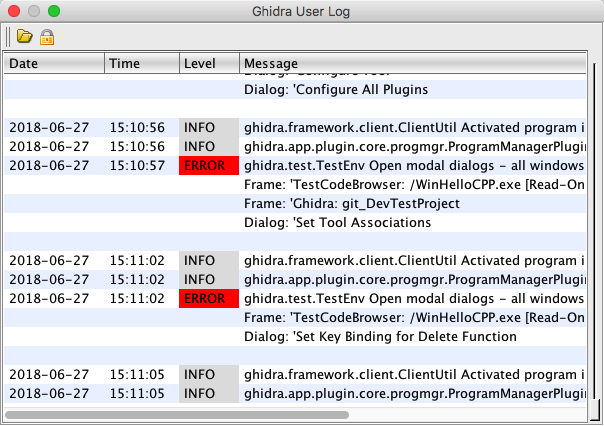The image size is (604, 426).
Task: Click the yellow minimize window button
Action: coord(34,11)
